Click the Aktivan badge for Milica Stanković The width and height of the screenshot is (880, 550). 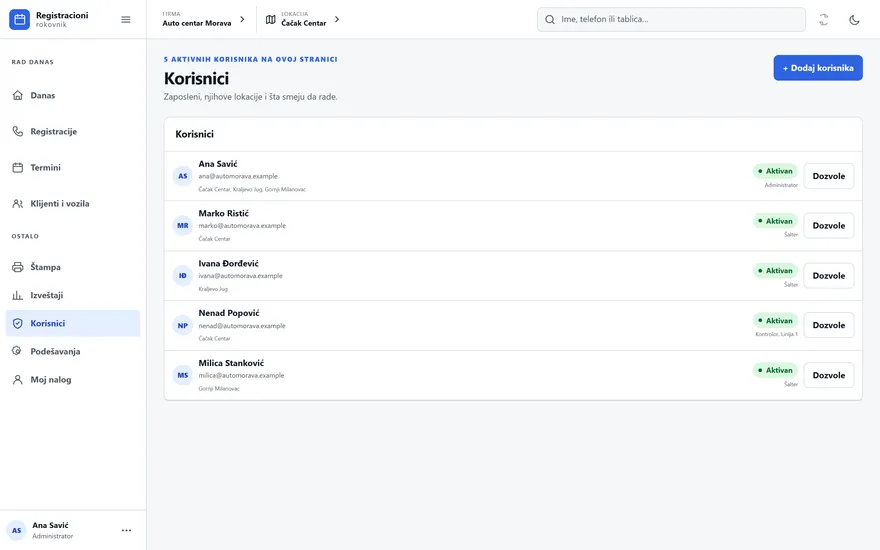(775, 370)
